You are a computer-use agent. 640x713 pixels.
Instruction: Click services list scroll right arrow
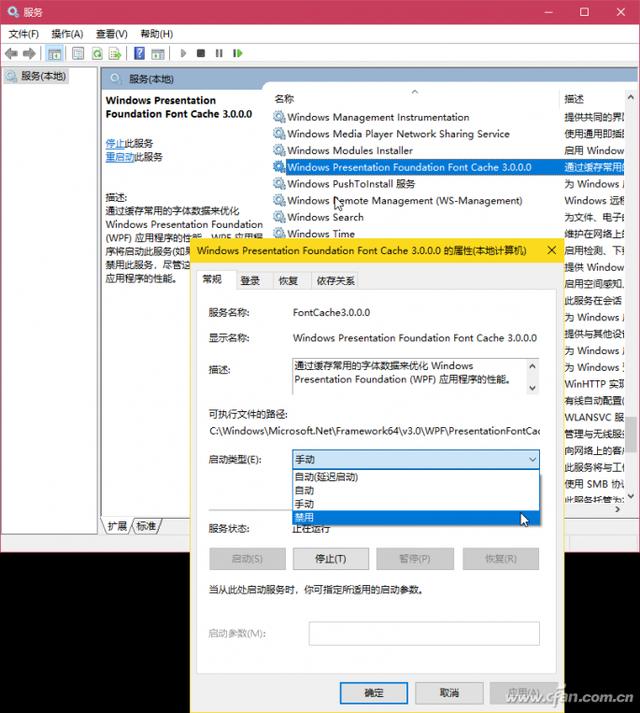click(x=617, y=509)
